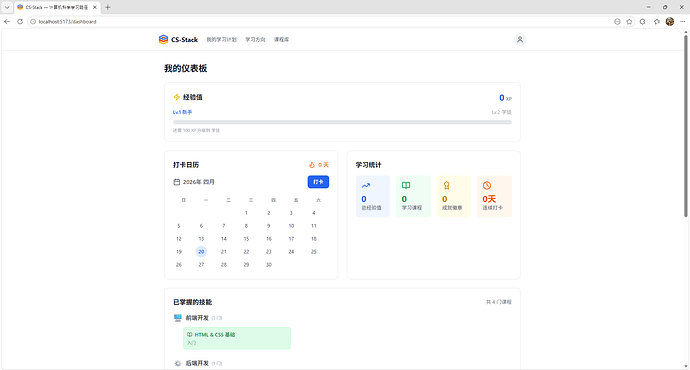The image size is (690, 370).
Task: Go back with the browser back arrow
Action: pos(7,22)
